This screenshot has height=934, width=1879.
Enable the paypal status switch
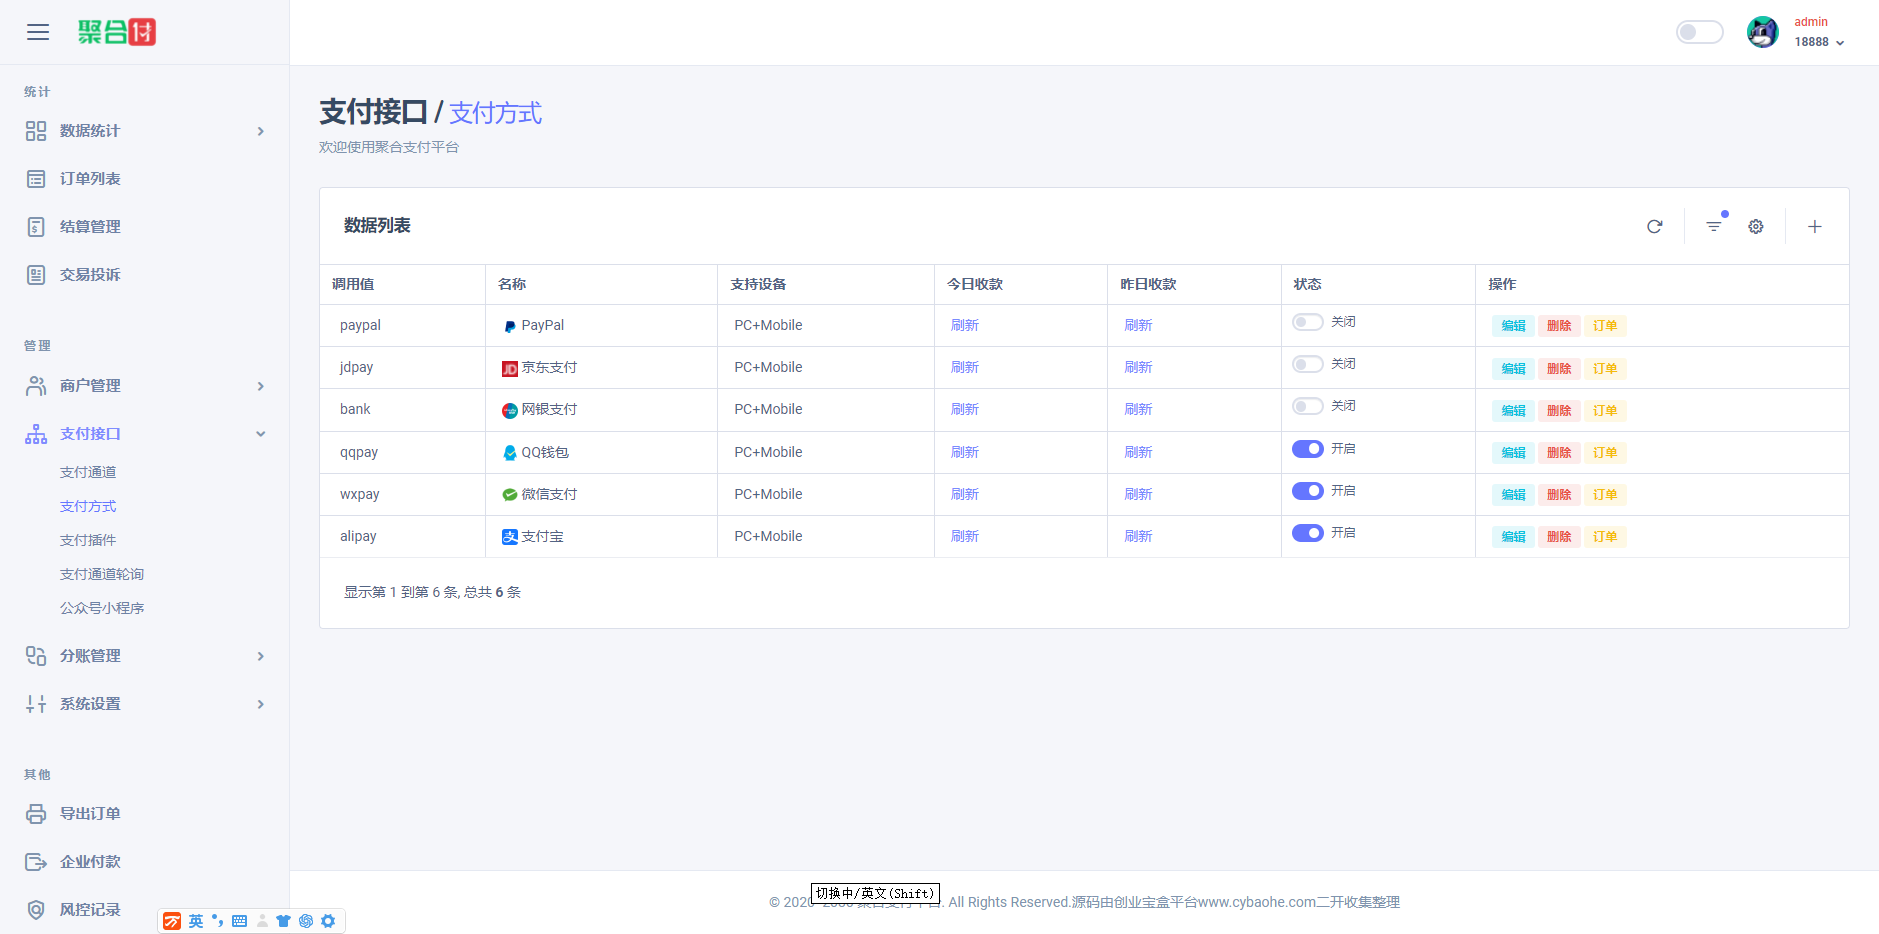[1307, 322]
